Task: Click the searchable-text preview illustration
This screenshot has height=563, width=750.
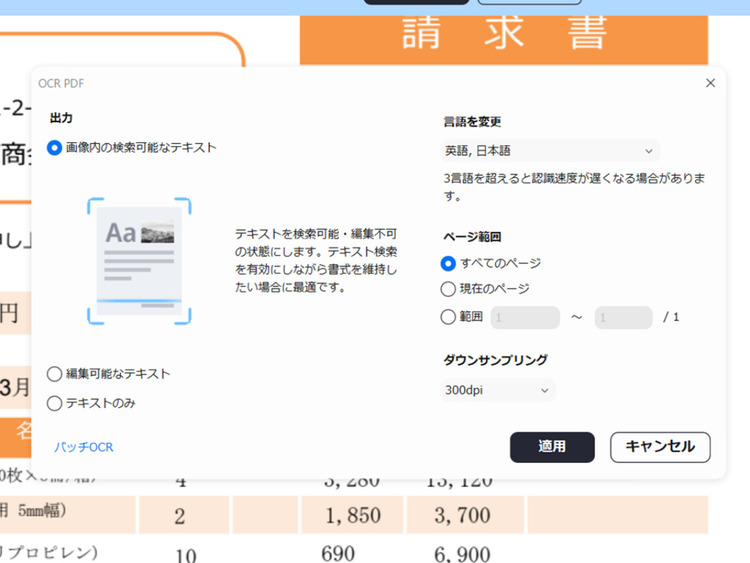Action: pyautogui.click(x=139, y=261)
